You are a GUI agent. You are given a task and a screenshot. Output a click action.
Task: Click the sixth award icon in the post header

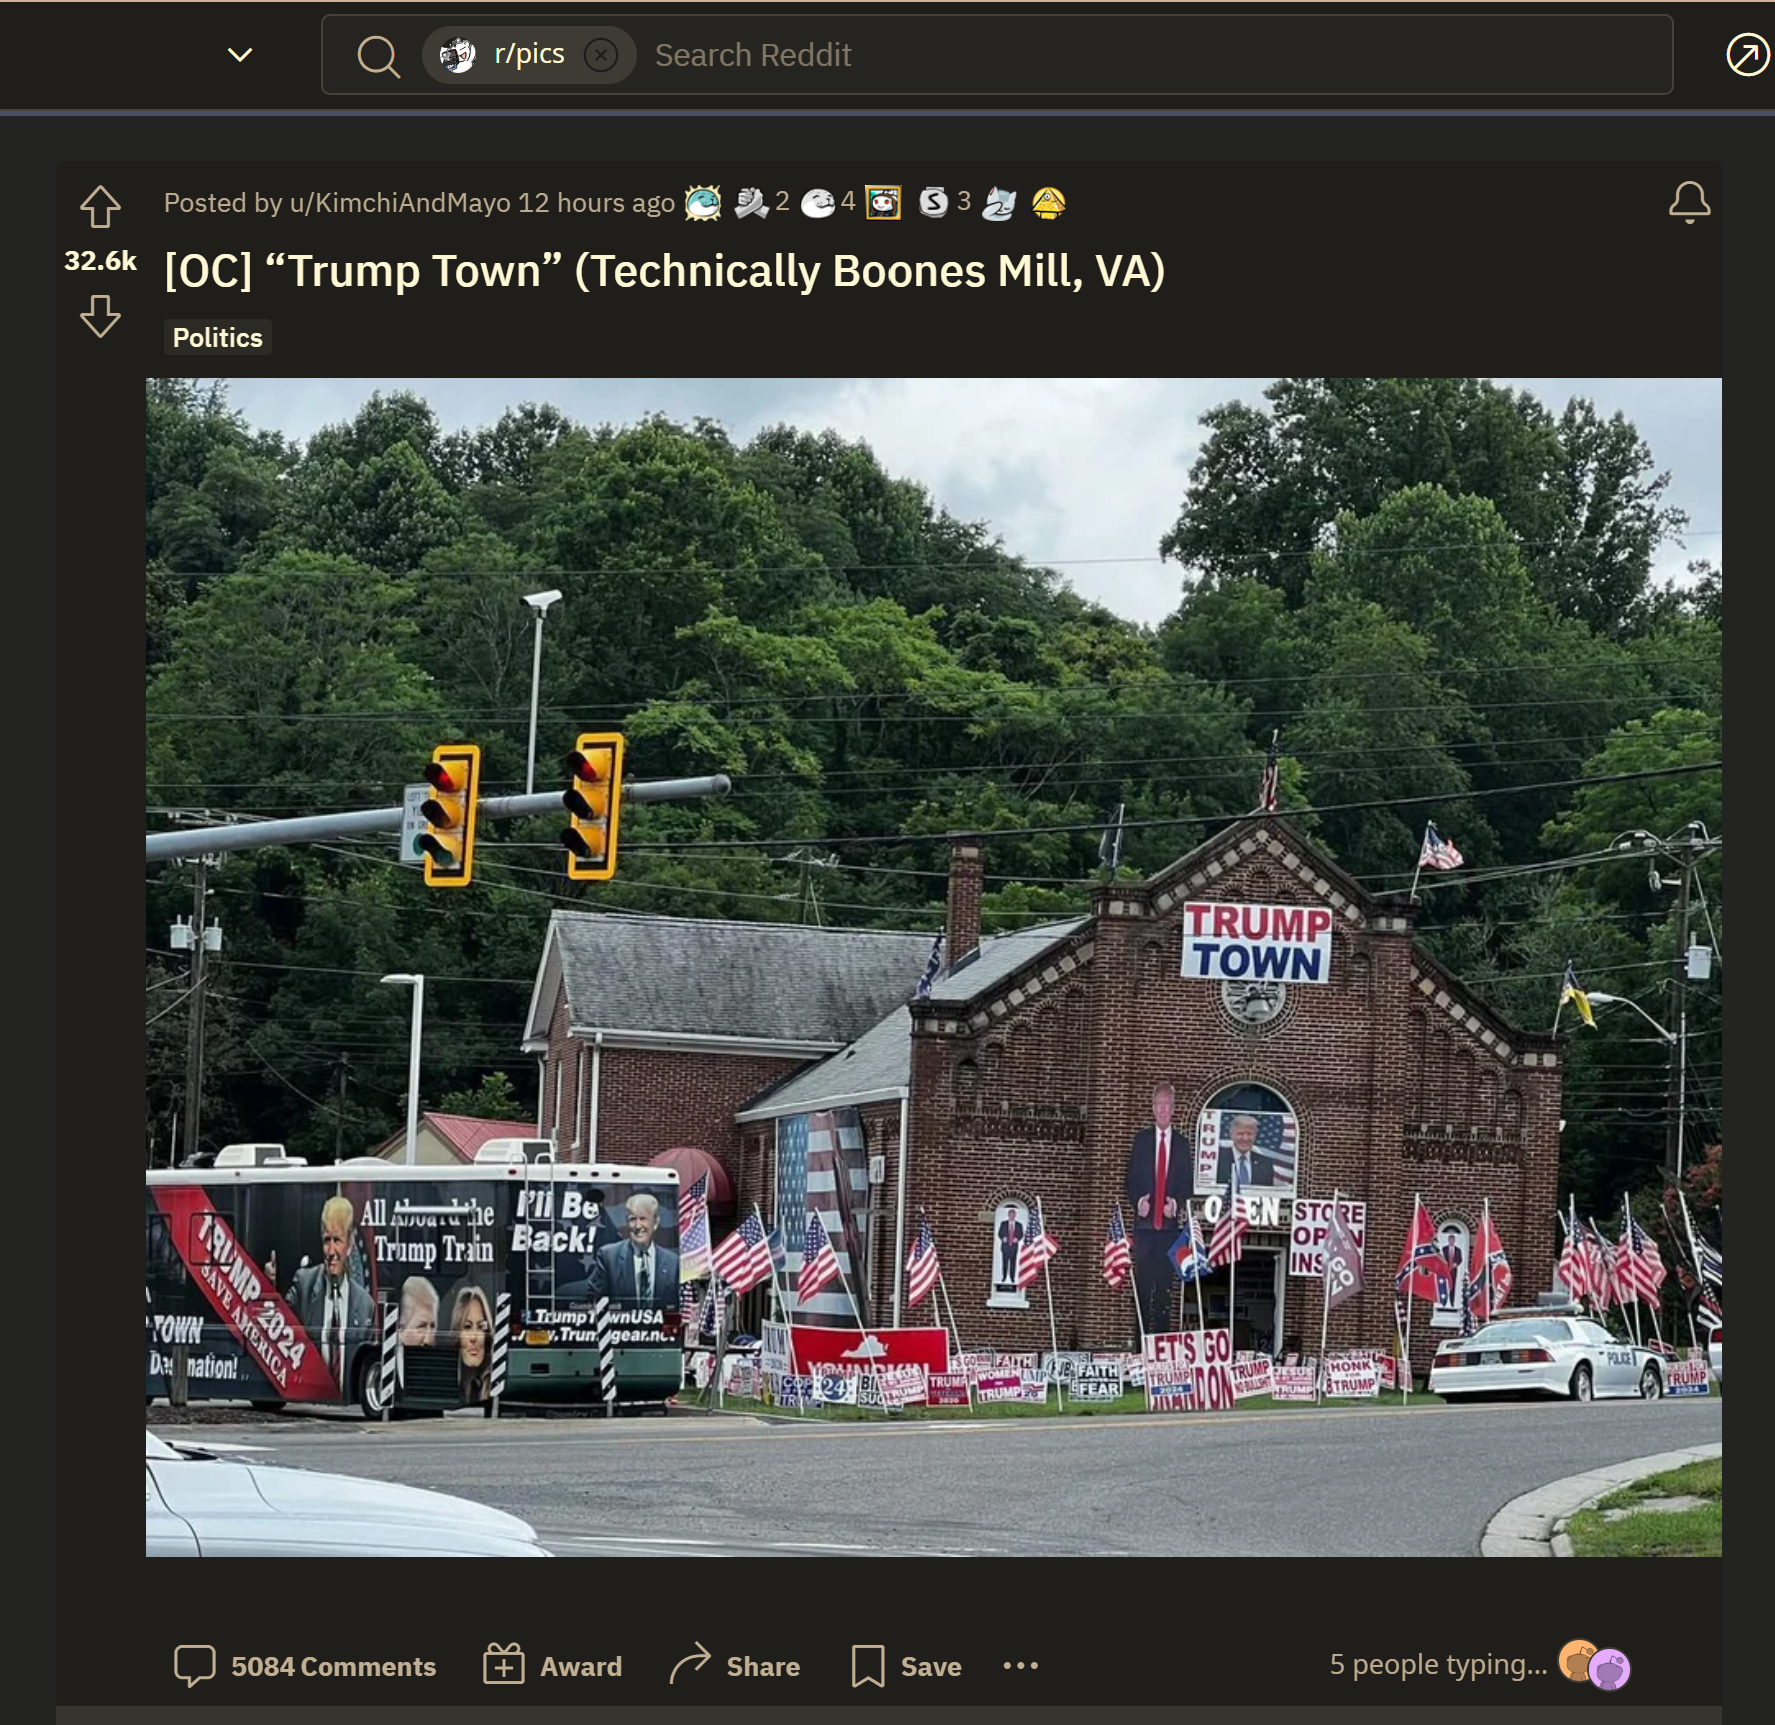[x=999, y=203]
